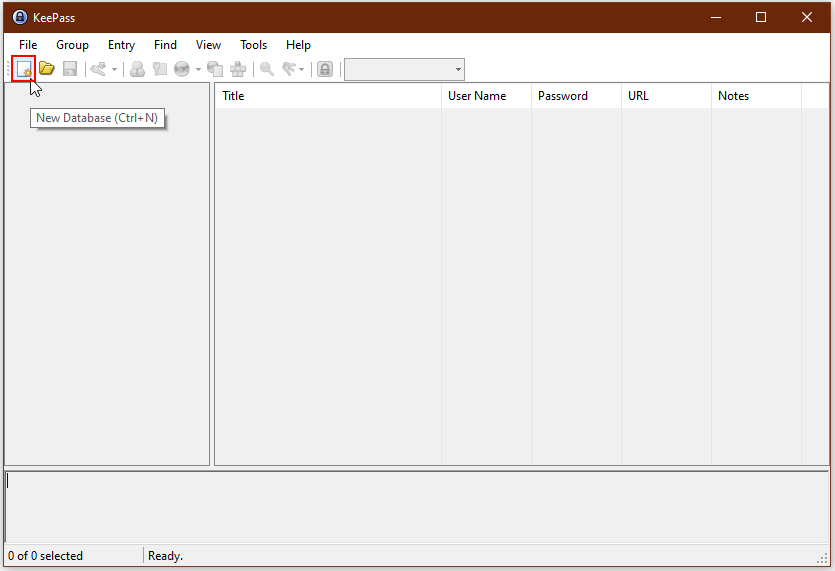Click the Perform Auto-Type icon

238,69
